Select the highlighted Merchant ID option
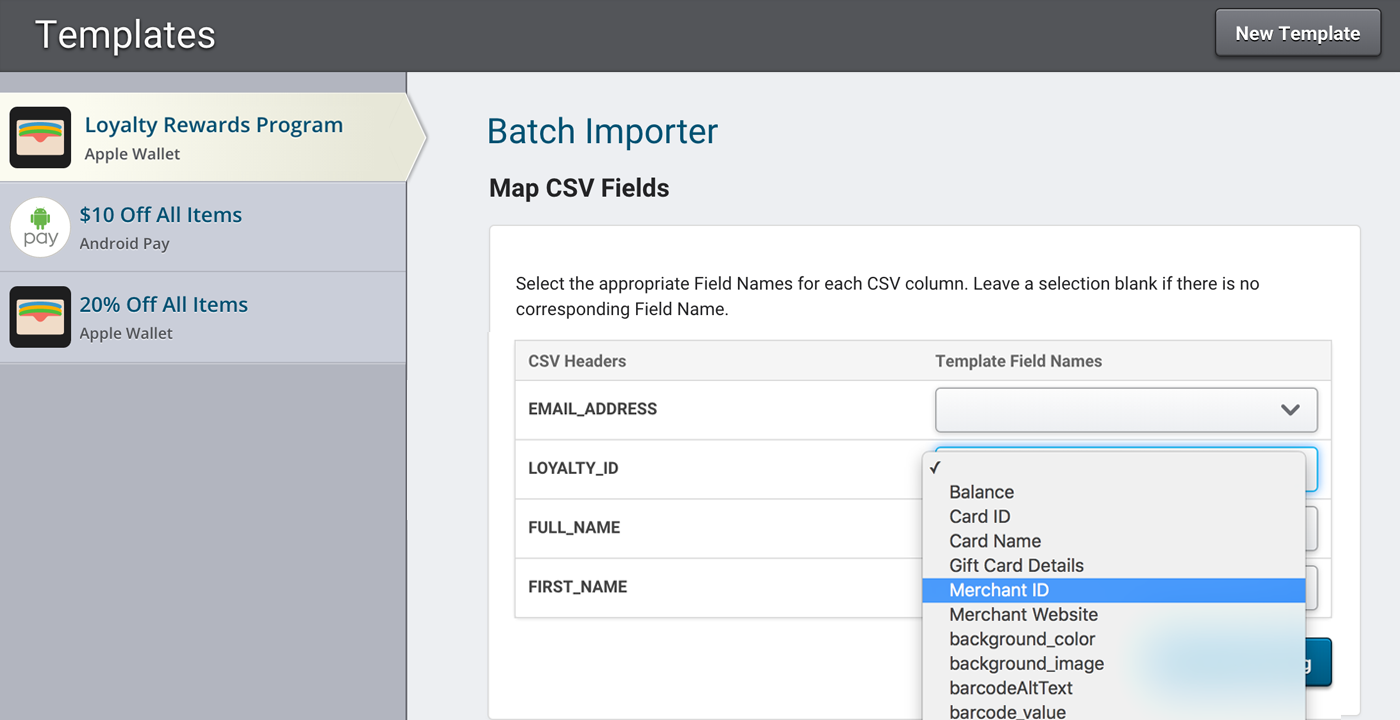Image resolution: width=1400 pixels, height=720 pixels. 998,590
